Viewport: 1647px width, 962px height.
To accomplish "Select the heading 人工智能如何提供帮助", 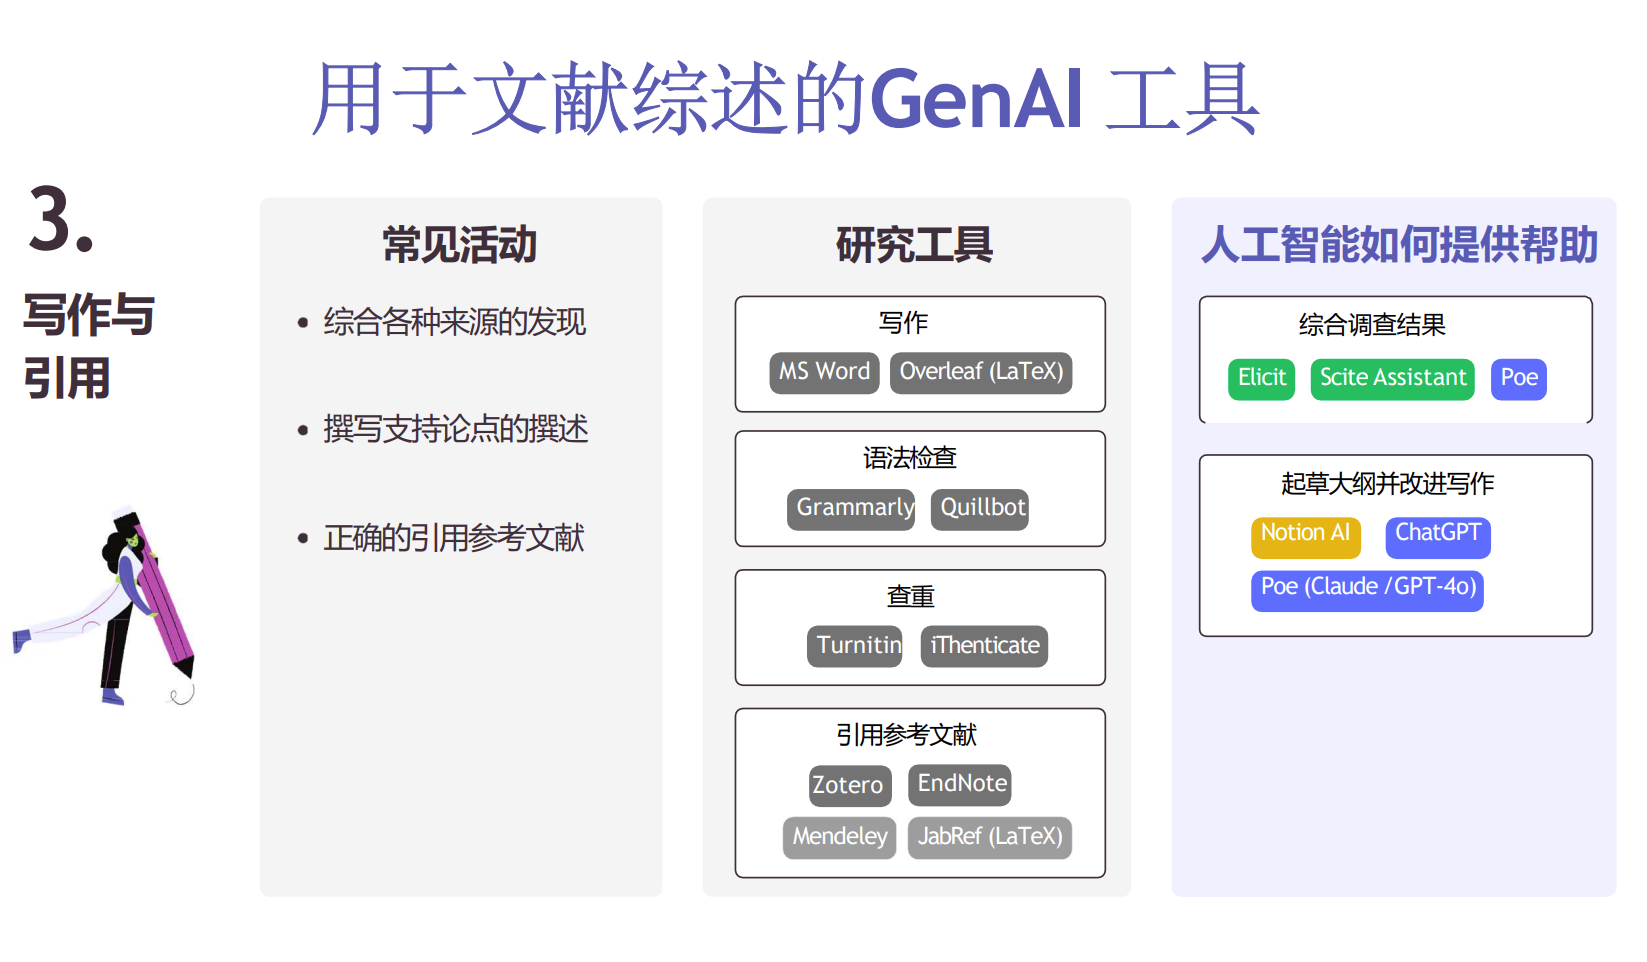I will pyautogui.click(x=1400, y=245).
